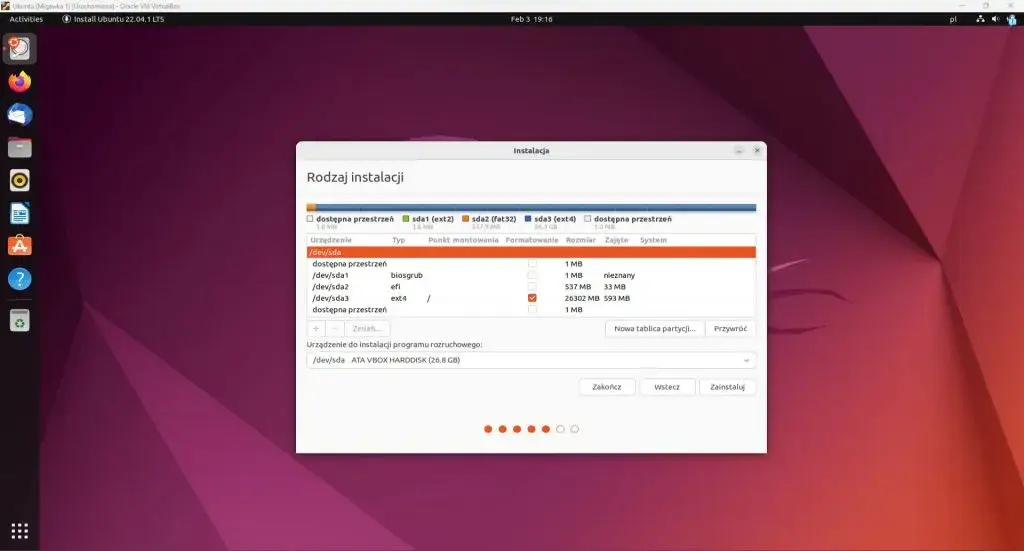
Task: Toggle format checkbox of free space below /dev/sda3
Action: [532, 309]
